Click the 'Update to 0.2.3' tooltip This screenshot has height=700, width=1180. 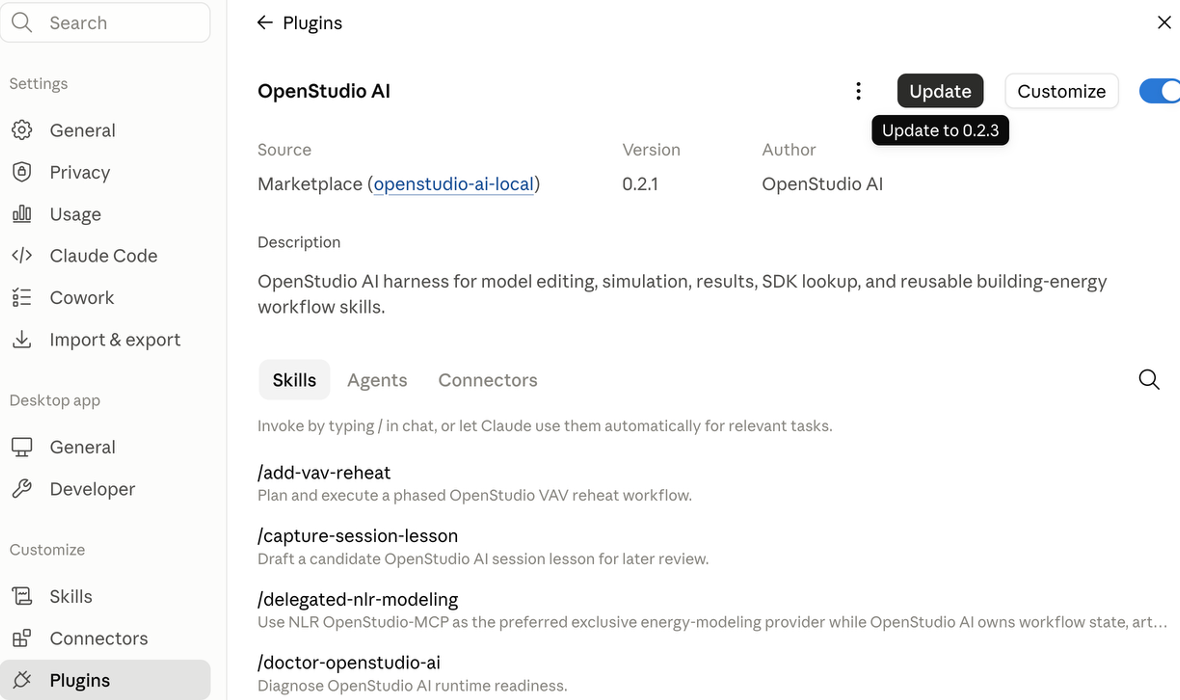[940, 130]
